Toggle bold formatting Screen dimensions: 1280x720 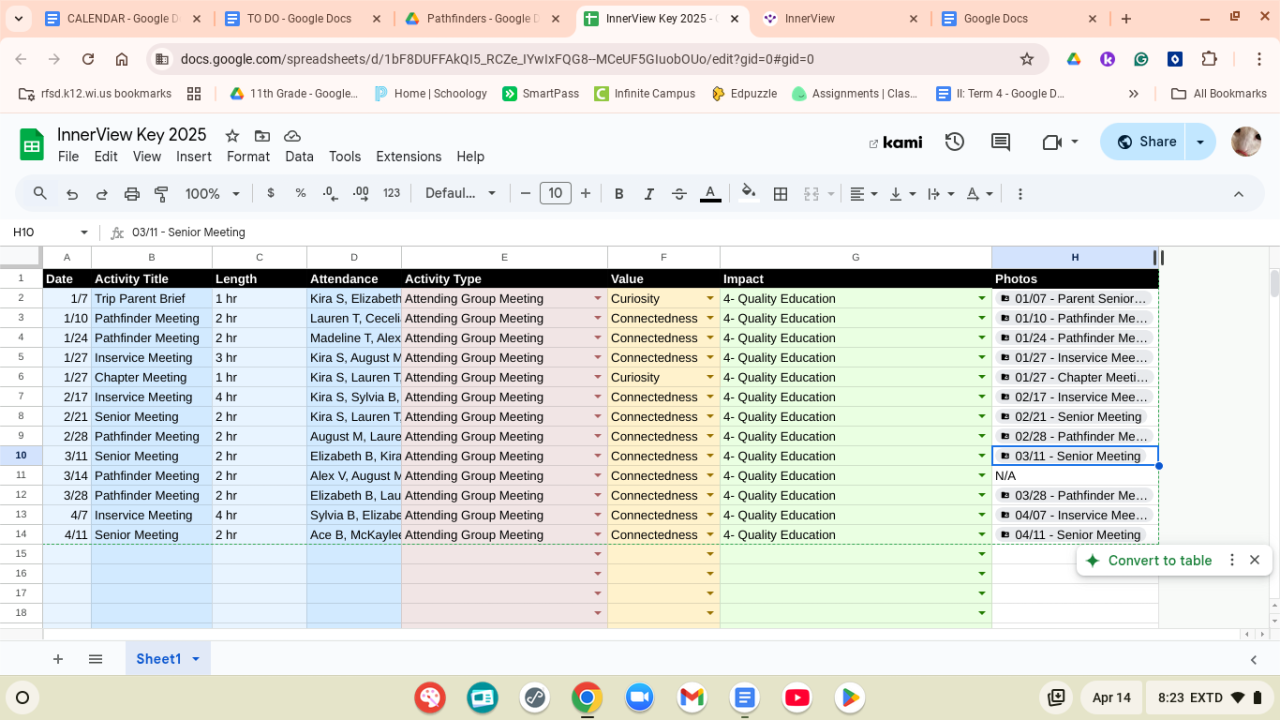click(619, 194)
